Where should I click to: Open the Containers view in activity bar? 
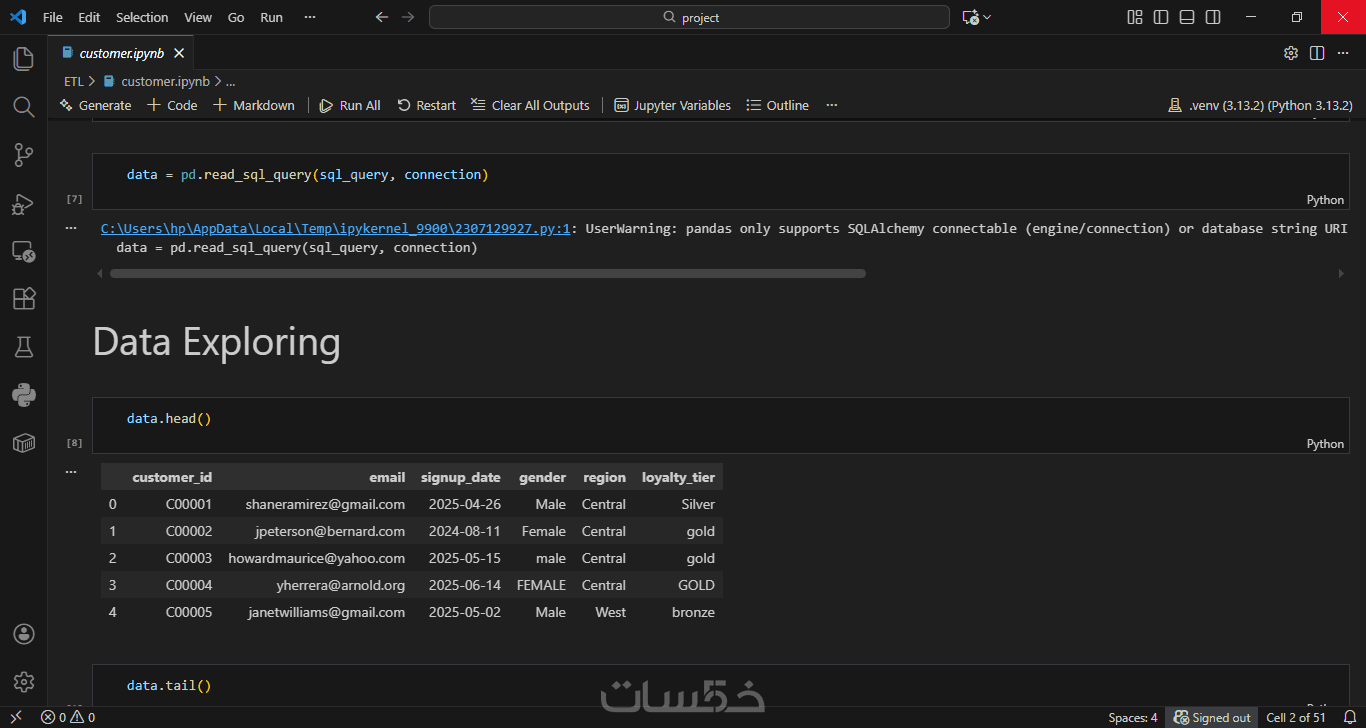click(x=23, y=443)
